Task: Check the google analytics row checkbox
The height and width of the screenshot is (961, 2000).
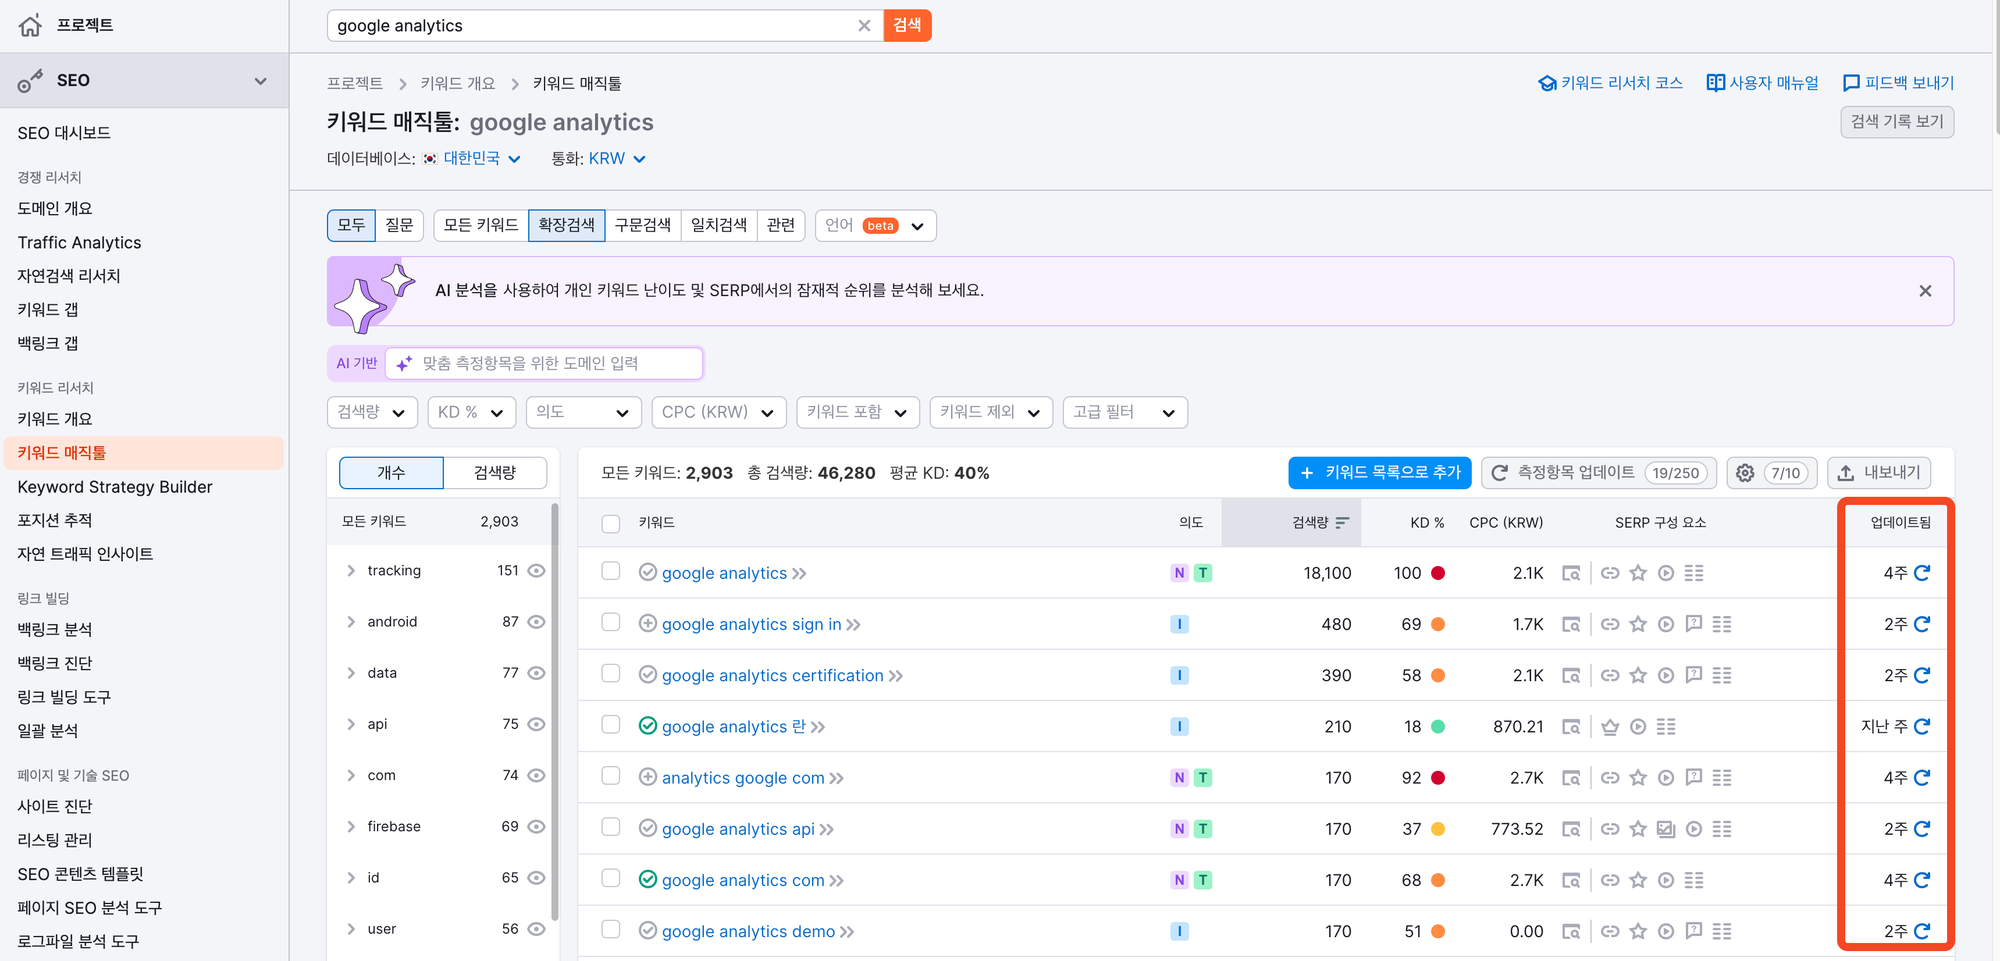Action: [611, 571]
